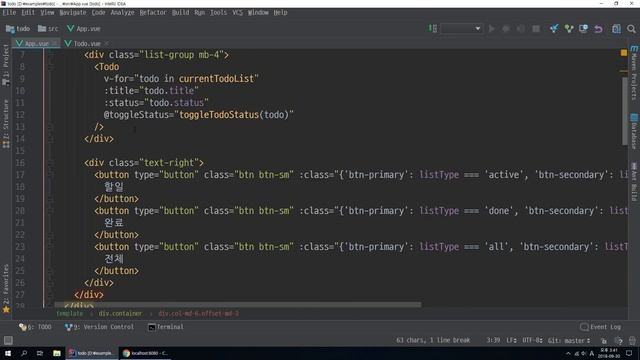This screenshot has width=640, height=360.
Task: Click the LF line separator selector
Action: click(511, 340)
